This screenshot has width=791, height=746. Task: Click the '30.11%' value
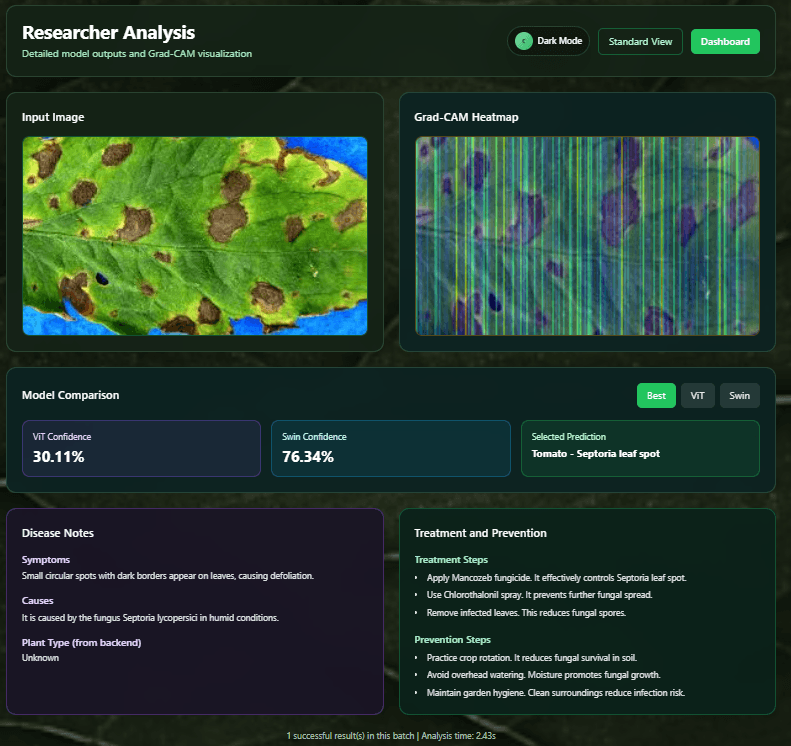tap(59, 456)
